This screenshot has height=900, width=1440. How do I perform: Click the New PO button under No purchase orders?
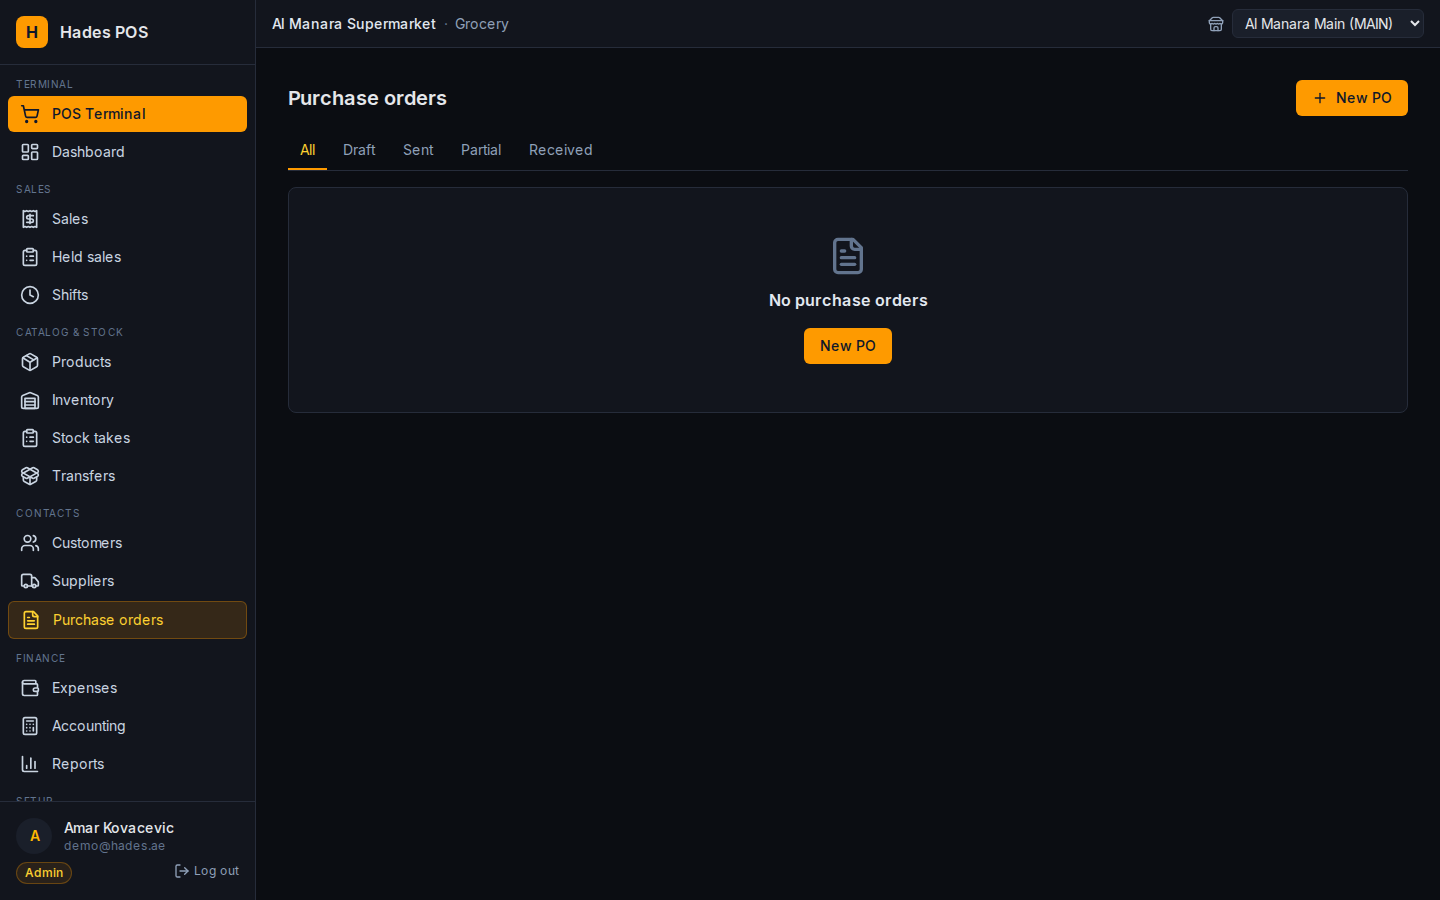[x=848, y=346]
